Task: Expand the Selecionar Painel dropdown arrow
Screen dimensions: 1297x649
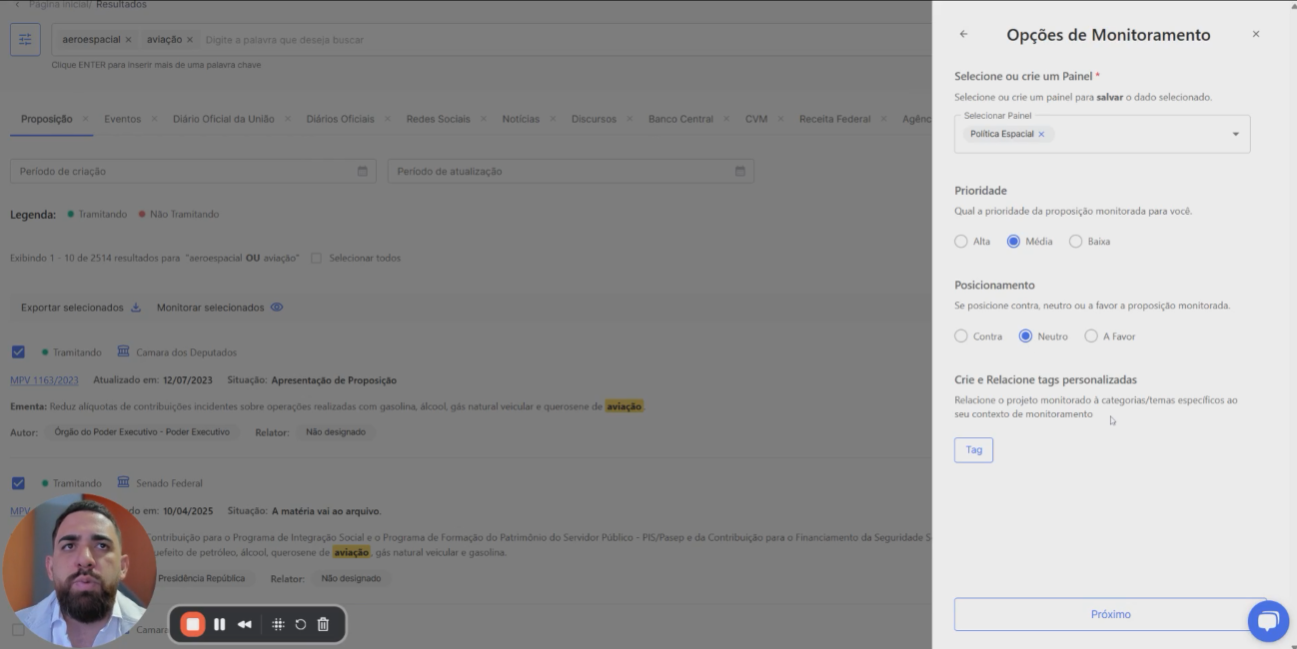Action: (x=1235, y=134)
